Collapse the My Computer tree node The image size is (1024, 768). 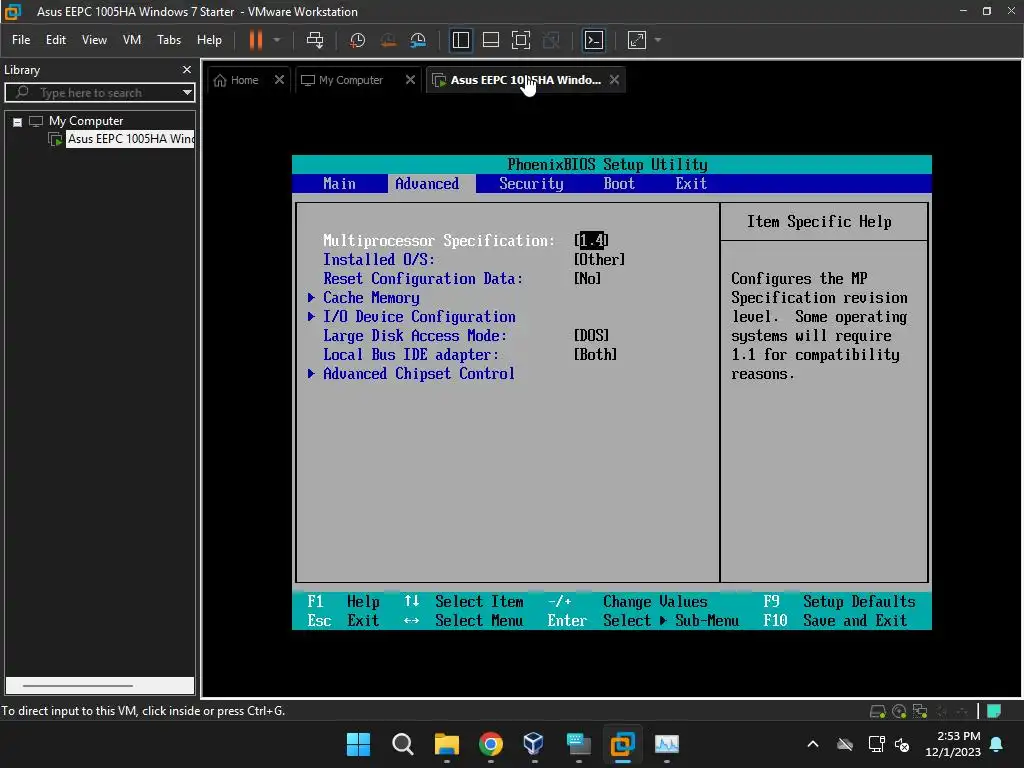(18, 121)
